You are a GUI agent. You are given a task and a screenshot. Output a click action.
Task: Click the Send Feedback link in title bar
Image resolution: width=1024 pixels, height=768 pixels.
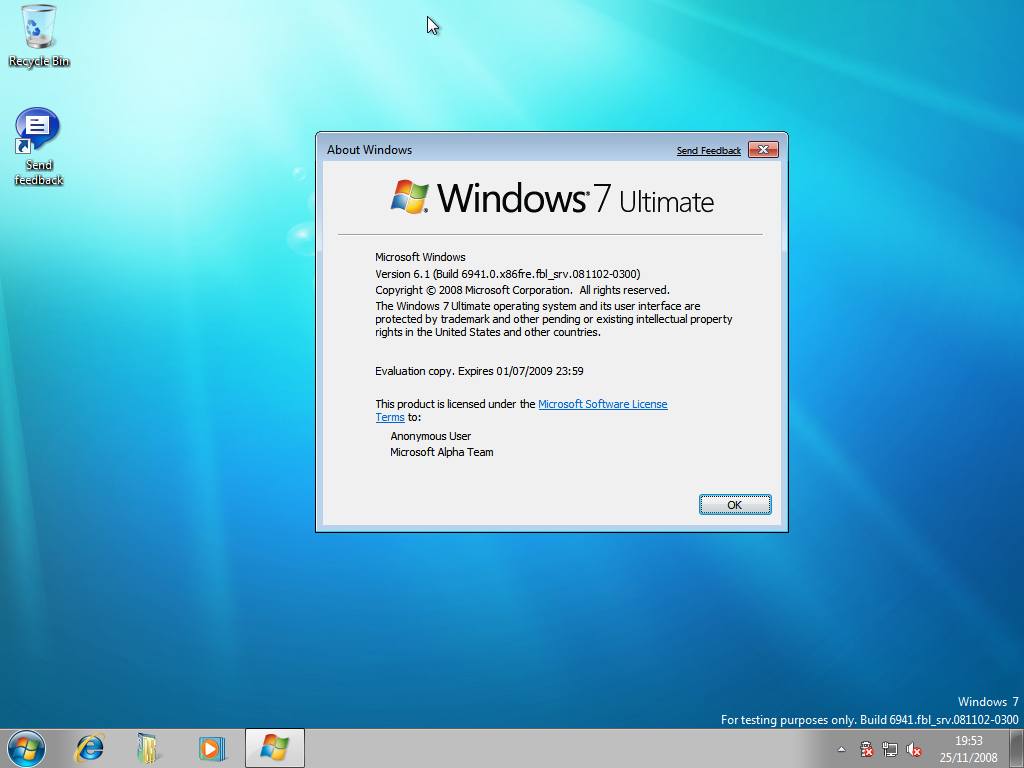pos(709,151)
